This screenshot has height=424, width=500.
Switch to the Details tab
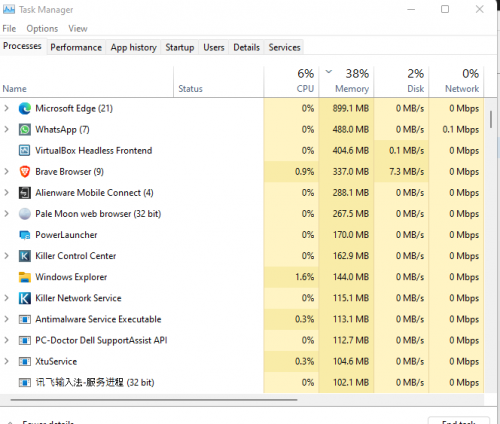[x=246, y=47]
